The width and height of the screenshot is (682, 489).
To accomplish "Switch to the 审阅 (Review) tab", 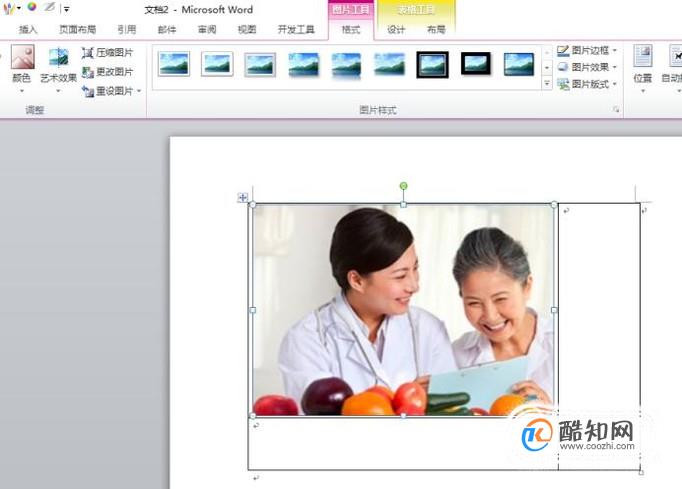I will (x=207, y=30).
